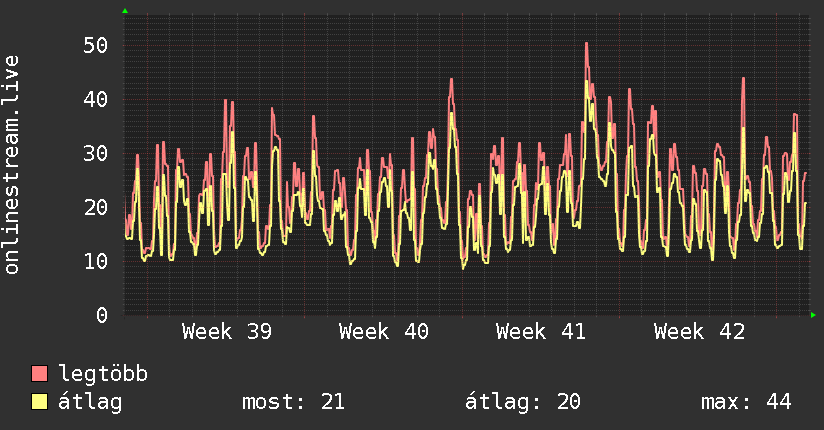The width and height of the screenshot is (824, 430).
Task: Click the pink legtöbb legend swatch
Action: [x=39, y=373]
